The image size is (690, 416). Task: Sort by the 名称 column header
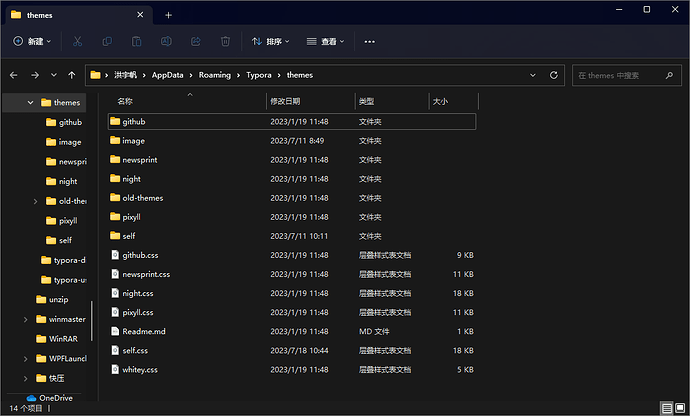[x=187, y=101]
